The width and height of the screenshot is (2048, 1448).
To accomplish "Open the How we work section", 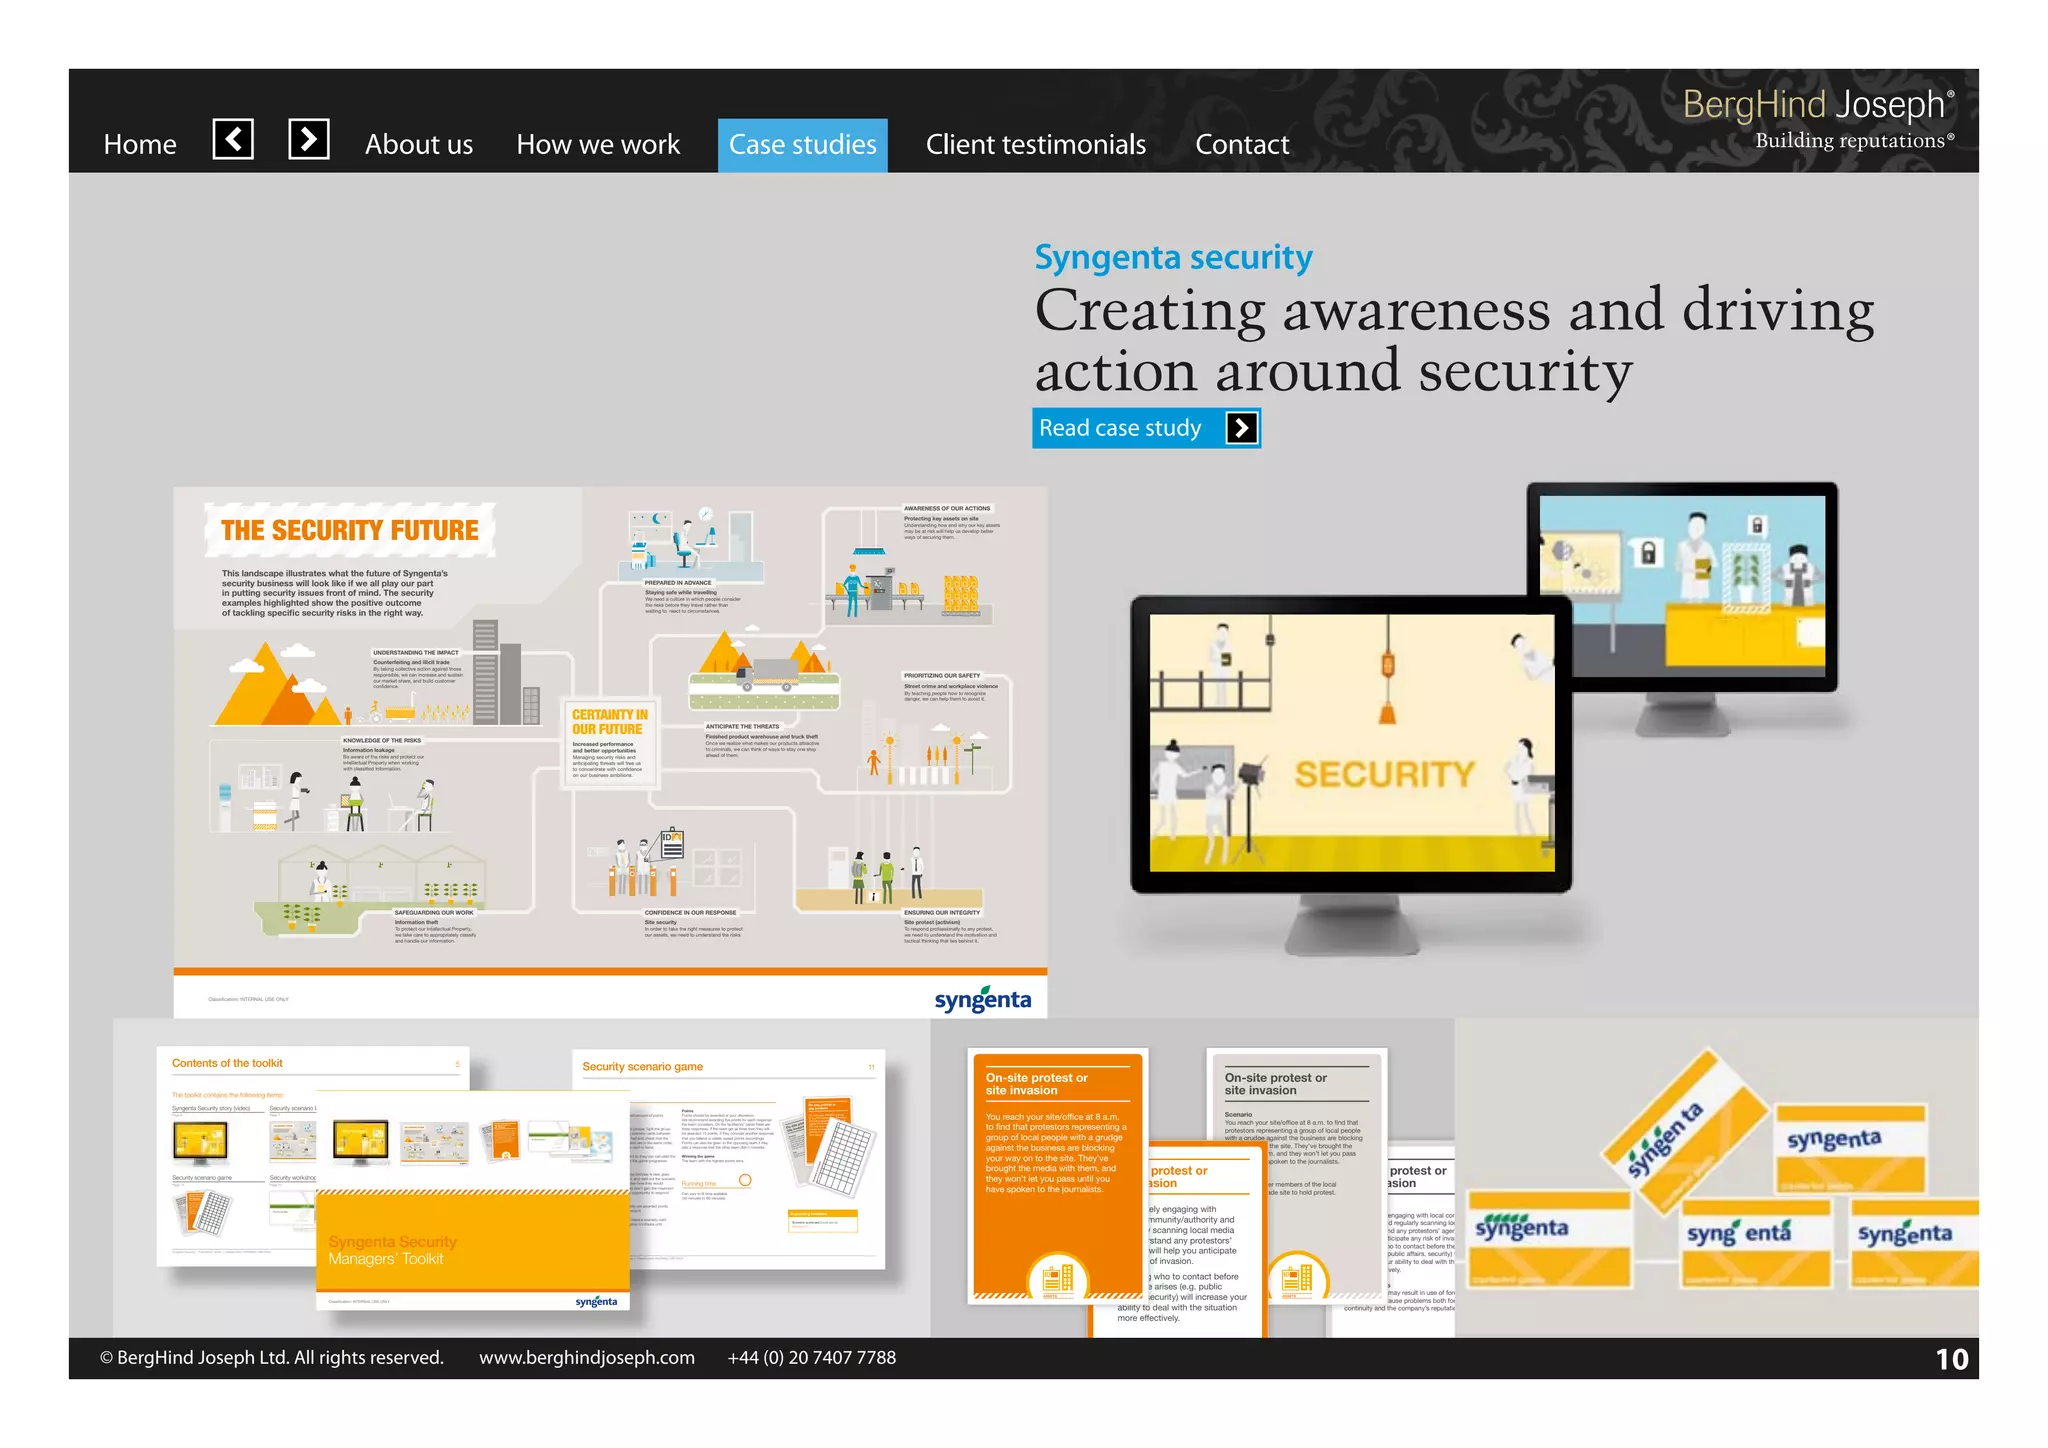I will tap(598, 145).
